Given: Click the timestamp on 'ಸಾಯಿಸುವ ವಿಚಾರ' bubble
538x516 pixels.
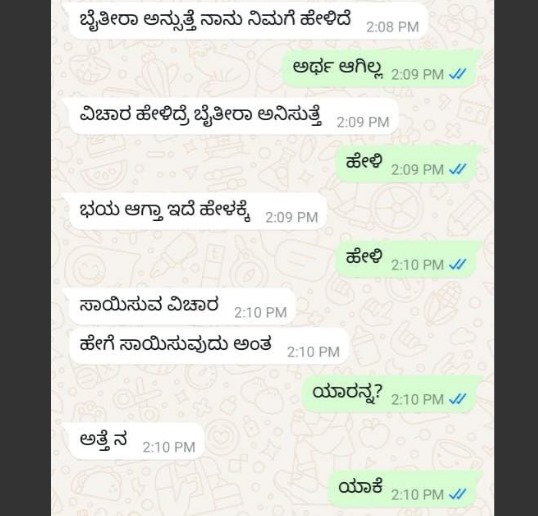Looking at the screenshot, I should point(260,313).
